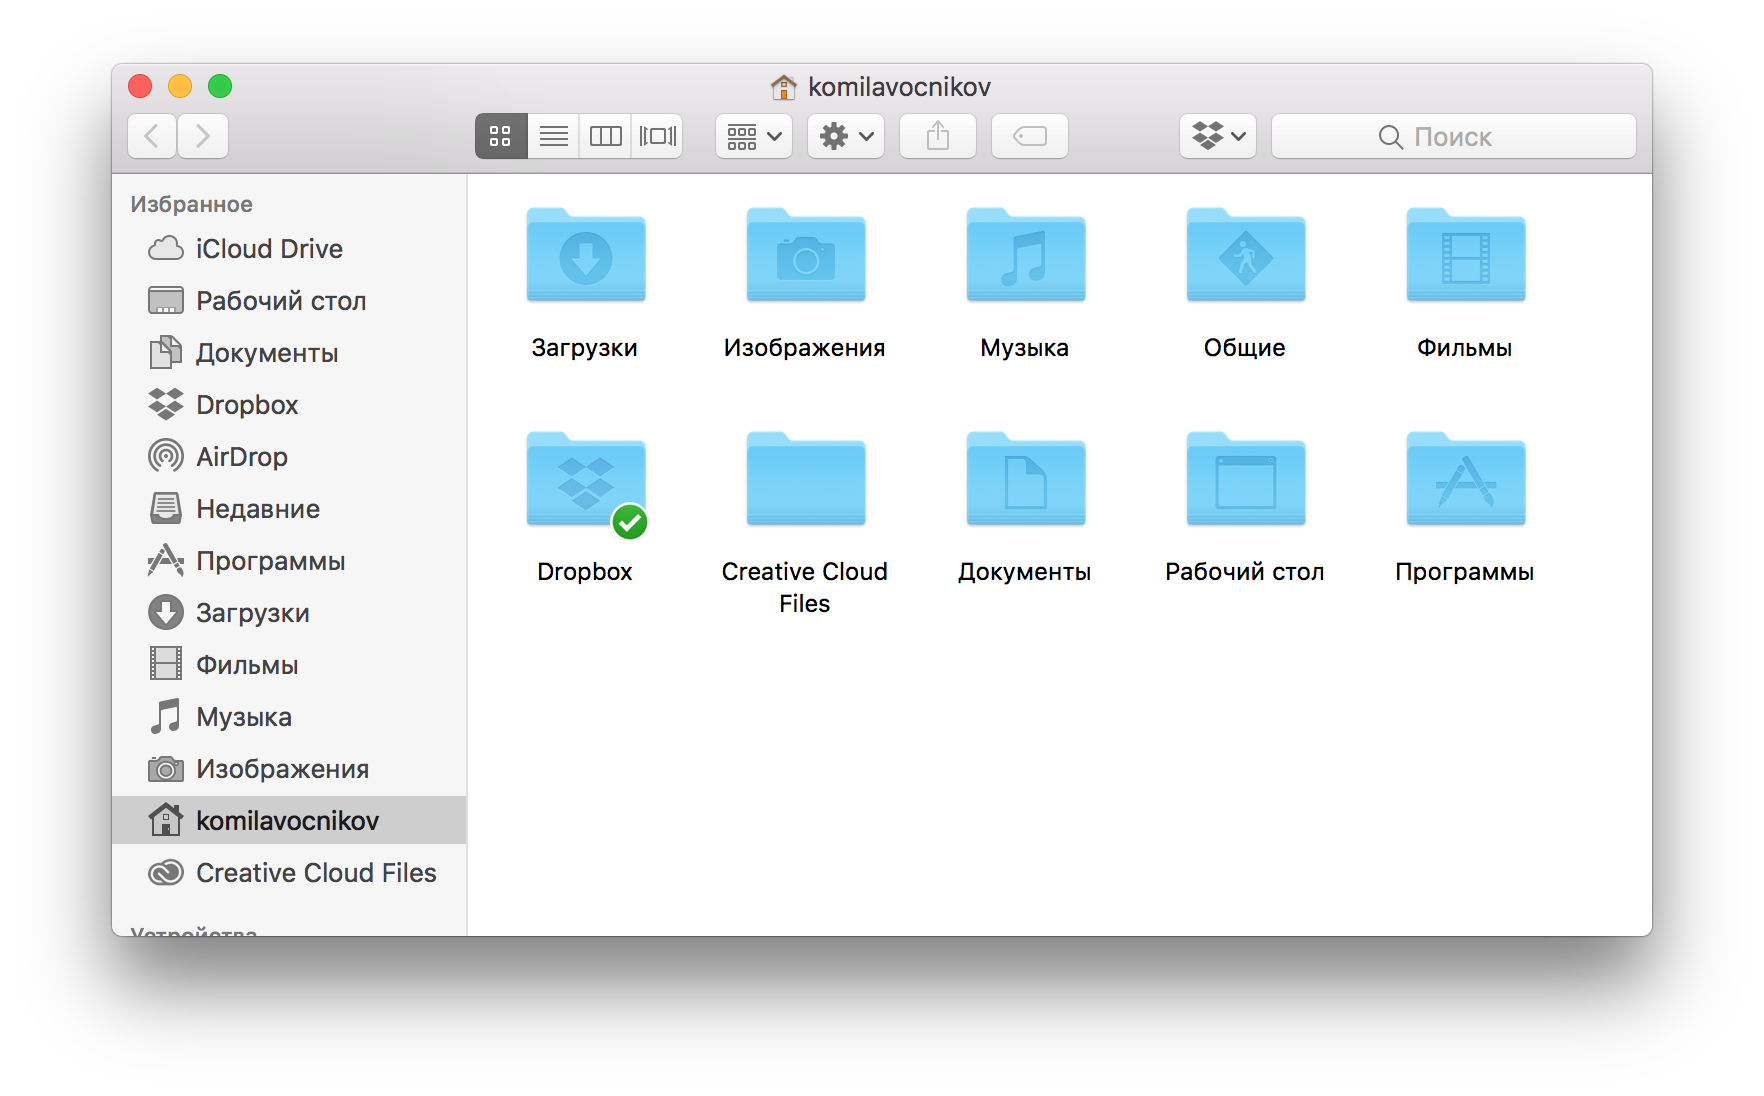The height and width of the screenshot is (1096, 1764).
Task: Switch to icon view mode
Action: tap(501, 136)
